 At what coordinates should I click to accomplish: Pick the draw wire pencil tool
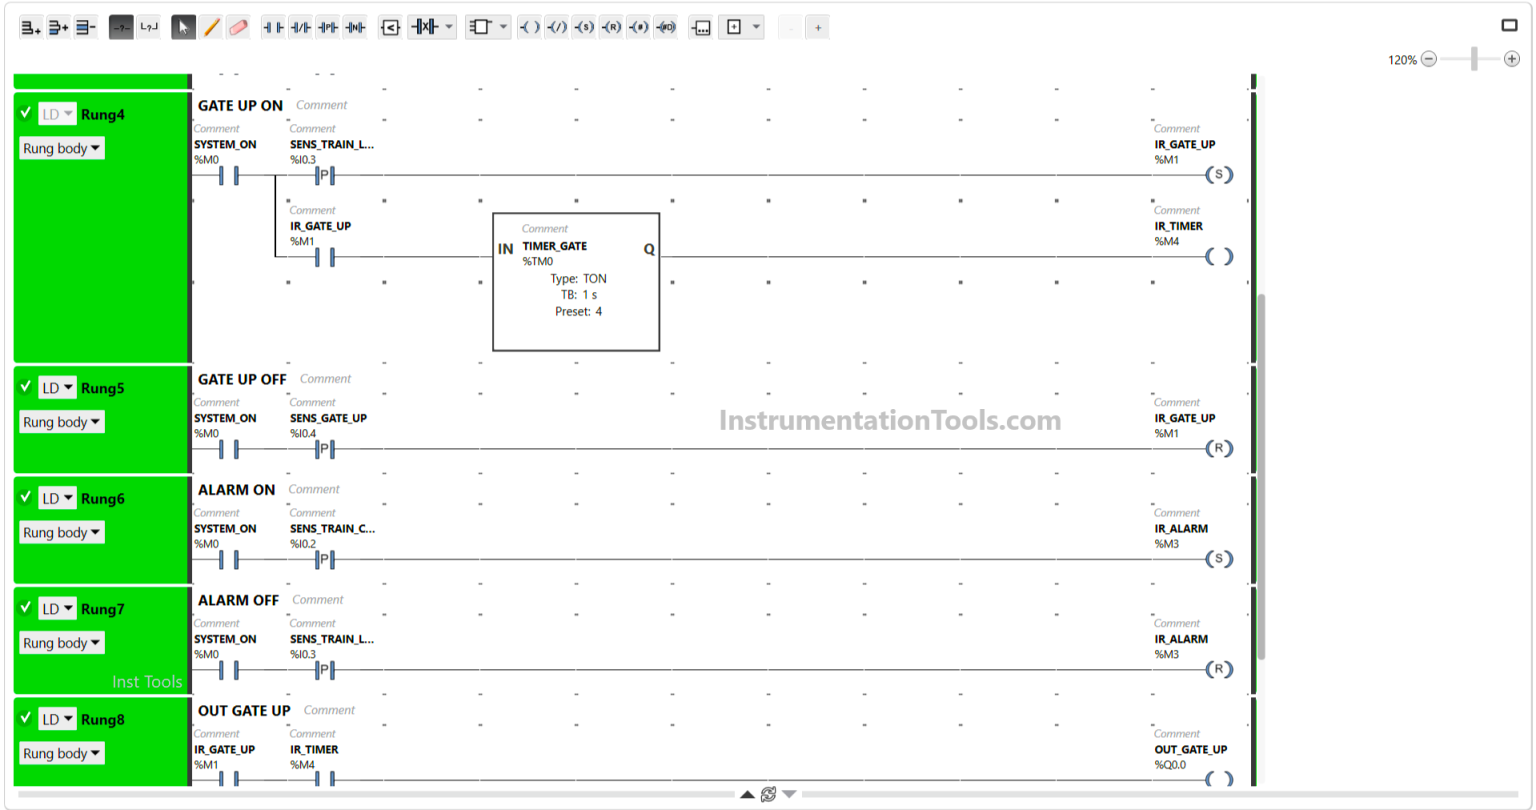(211, 27)
